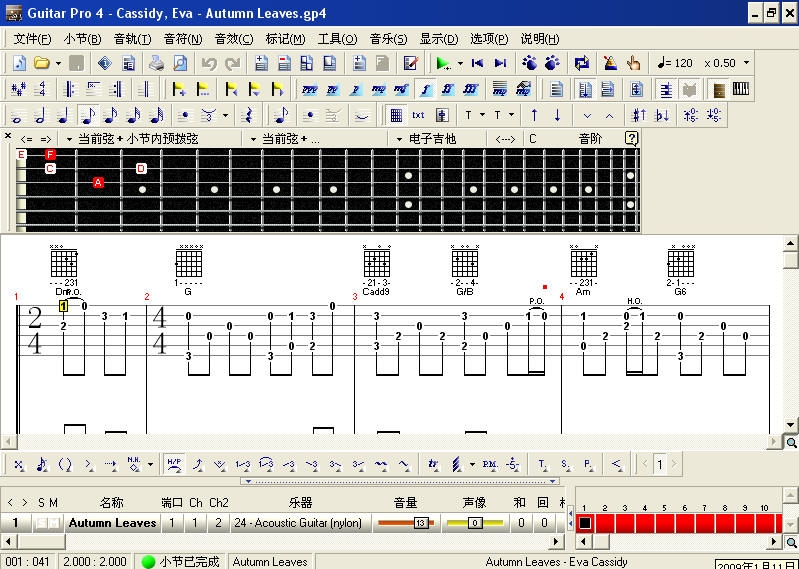Move note up one string arrow
The image size is (799, 569).
[534, 116]
